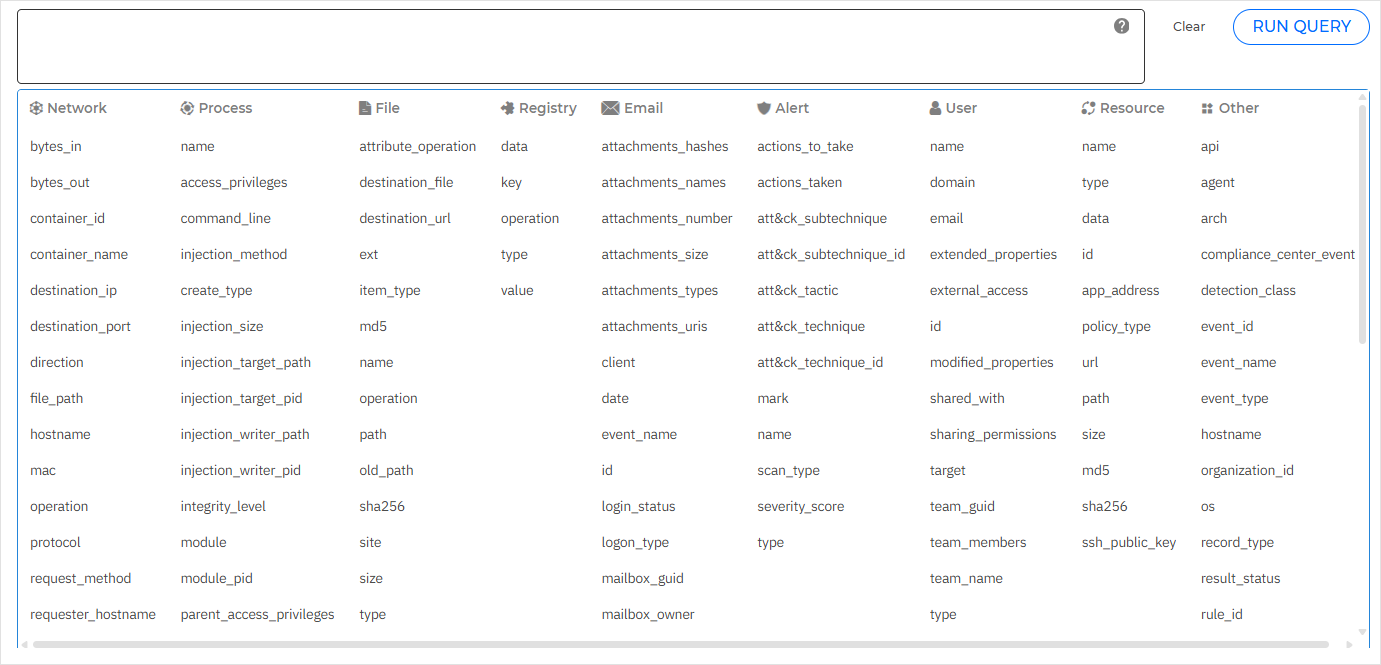Click the Network globe icon
The width and height of the screenshot is (1381, 665).
point(37,107)
